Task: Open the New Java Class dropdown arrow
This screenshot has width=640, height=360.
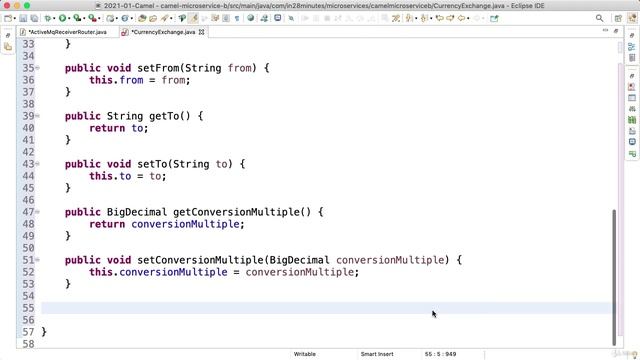Action: click(131, 18)
